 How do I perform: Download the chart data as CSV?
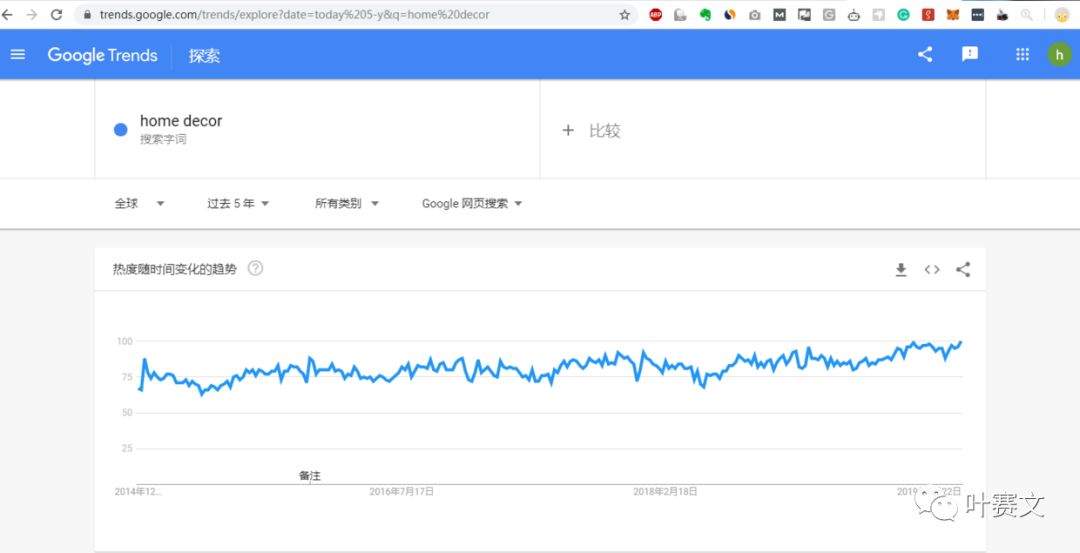901,270
